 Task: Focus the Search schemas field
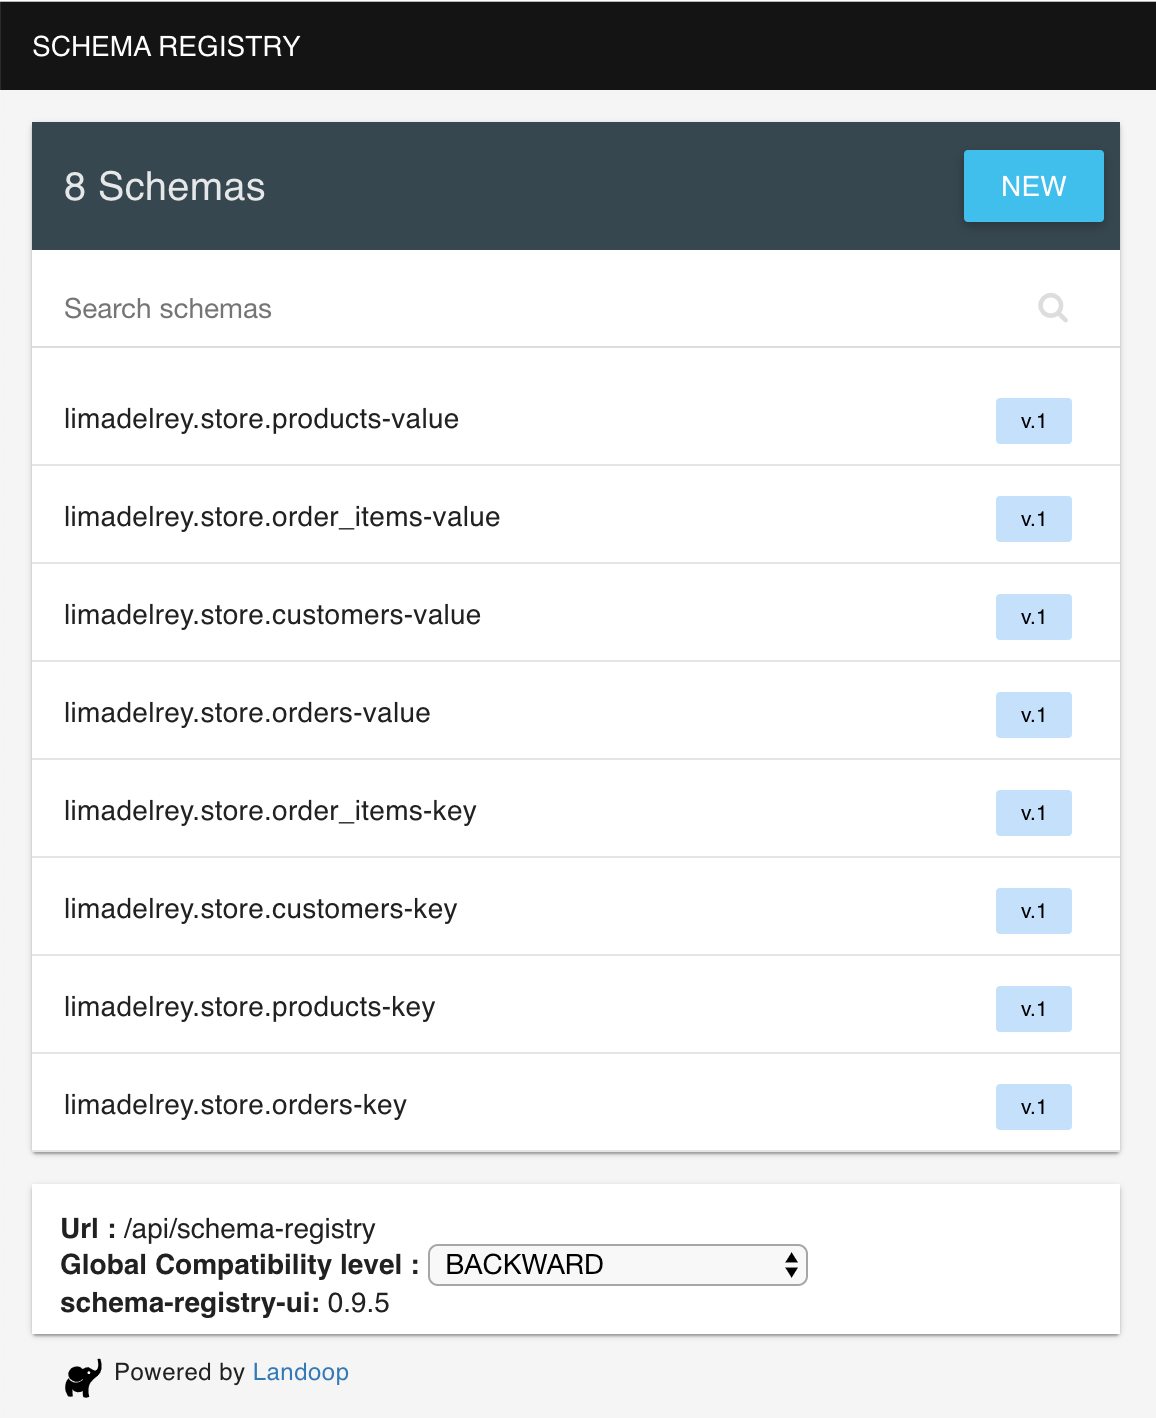pos(576,308)
